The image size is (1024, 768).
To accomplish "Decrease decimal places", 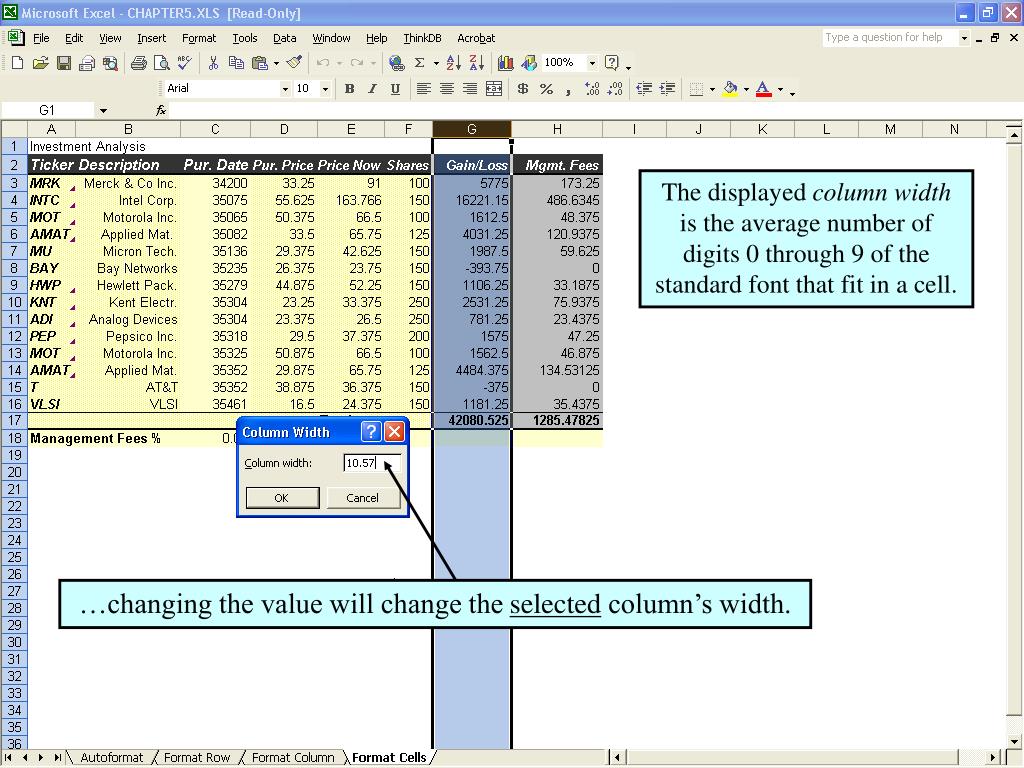I will (615, 89).
